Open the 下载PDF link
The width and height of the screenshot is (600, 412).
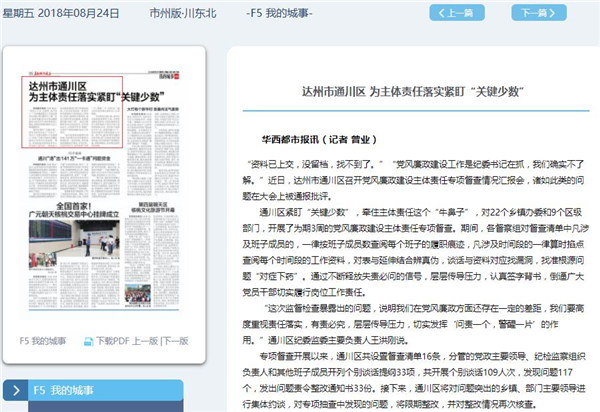[x=112, y=341]
